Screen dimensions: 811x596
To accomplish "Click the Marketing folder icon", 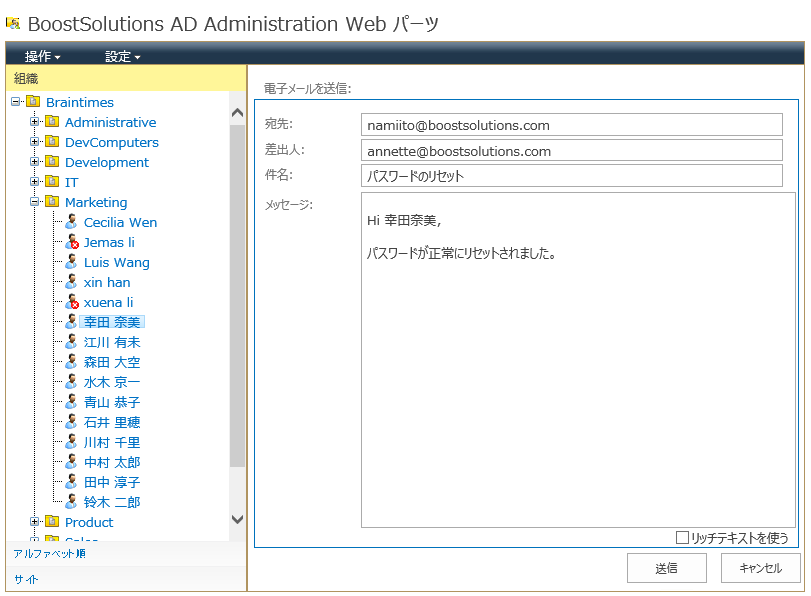I will point(52,201).
